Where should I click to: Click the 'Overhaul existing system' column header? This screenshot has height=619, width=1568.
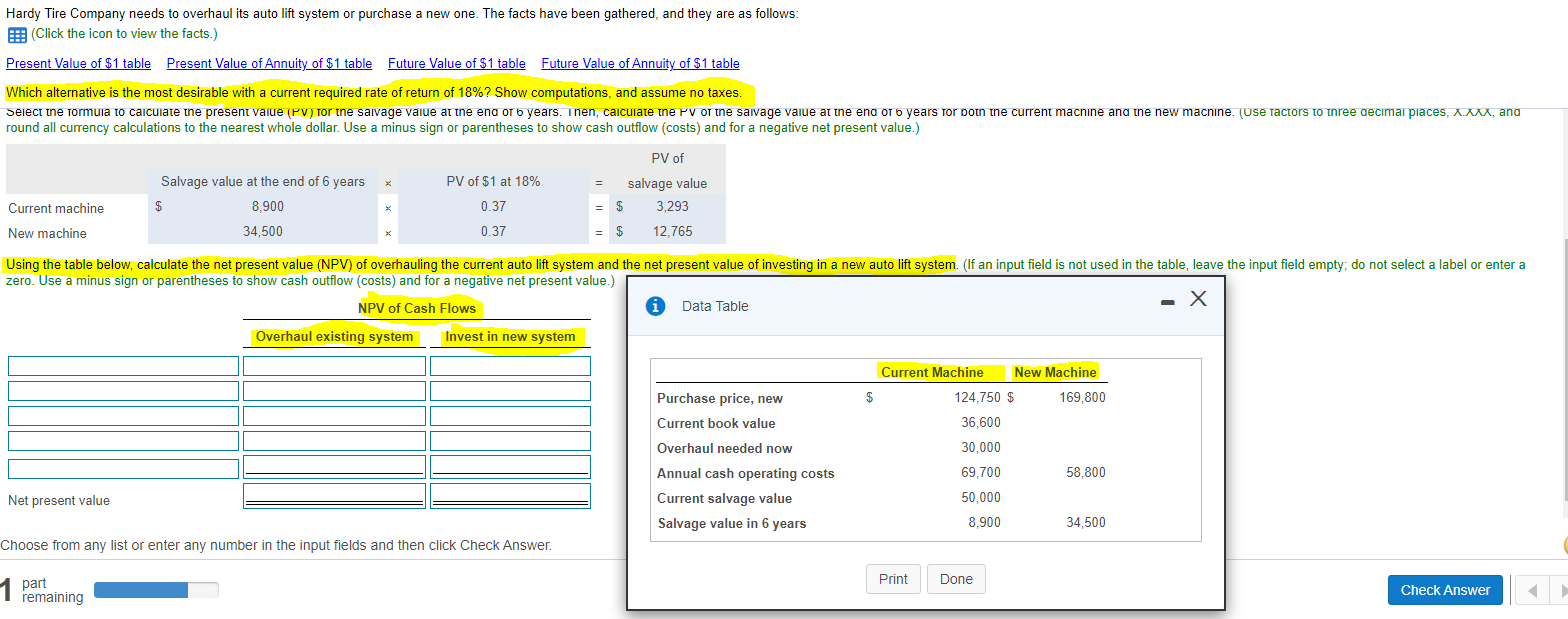point(334,337)
